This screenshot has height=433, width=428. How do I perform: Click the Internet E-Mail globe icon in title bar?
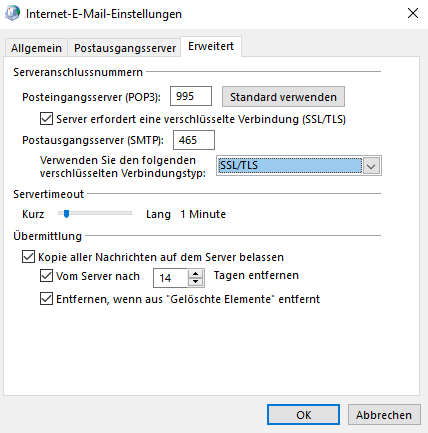[12, 13]
